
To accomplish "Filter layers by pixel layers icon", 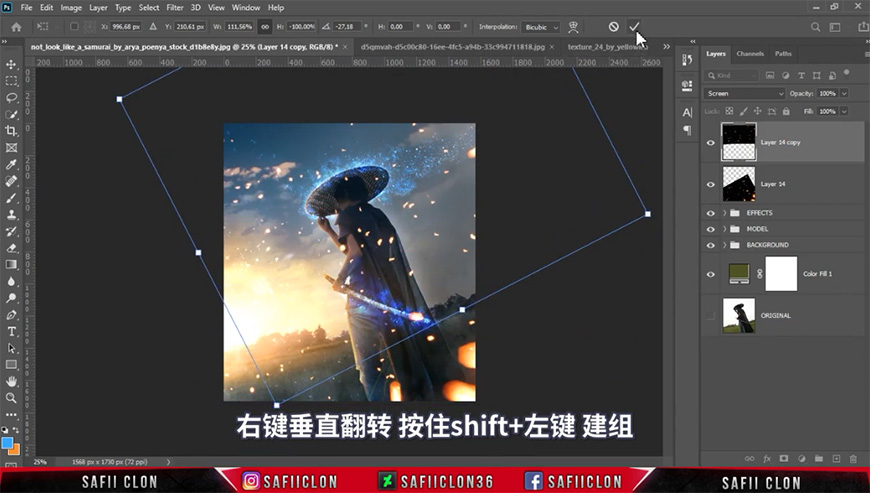I will [x=770, y=75].
